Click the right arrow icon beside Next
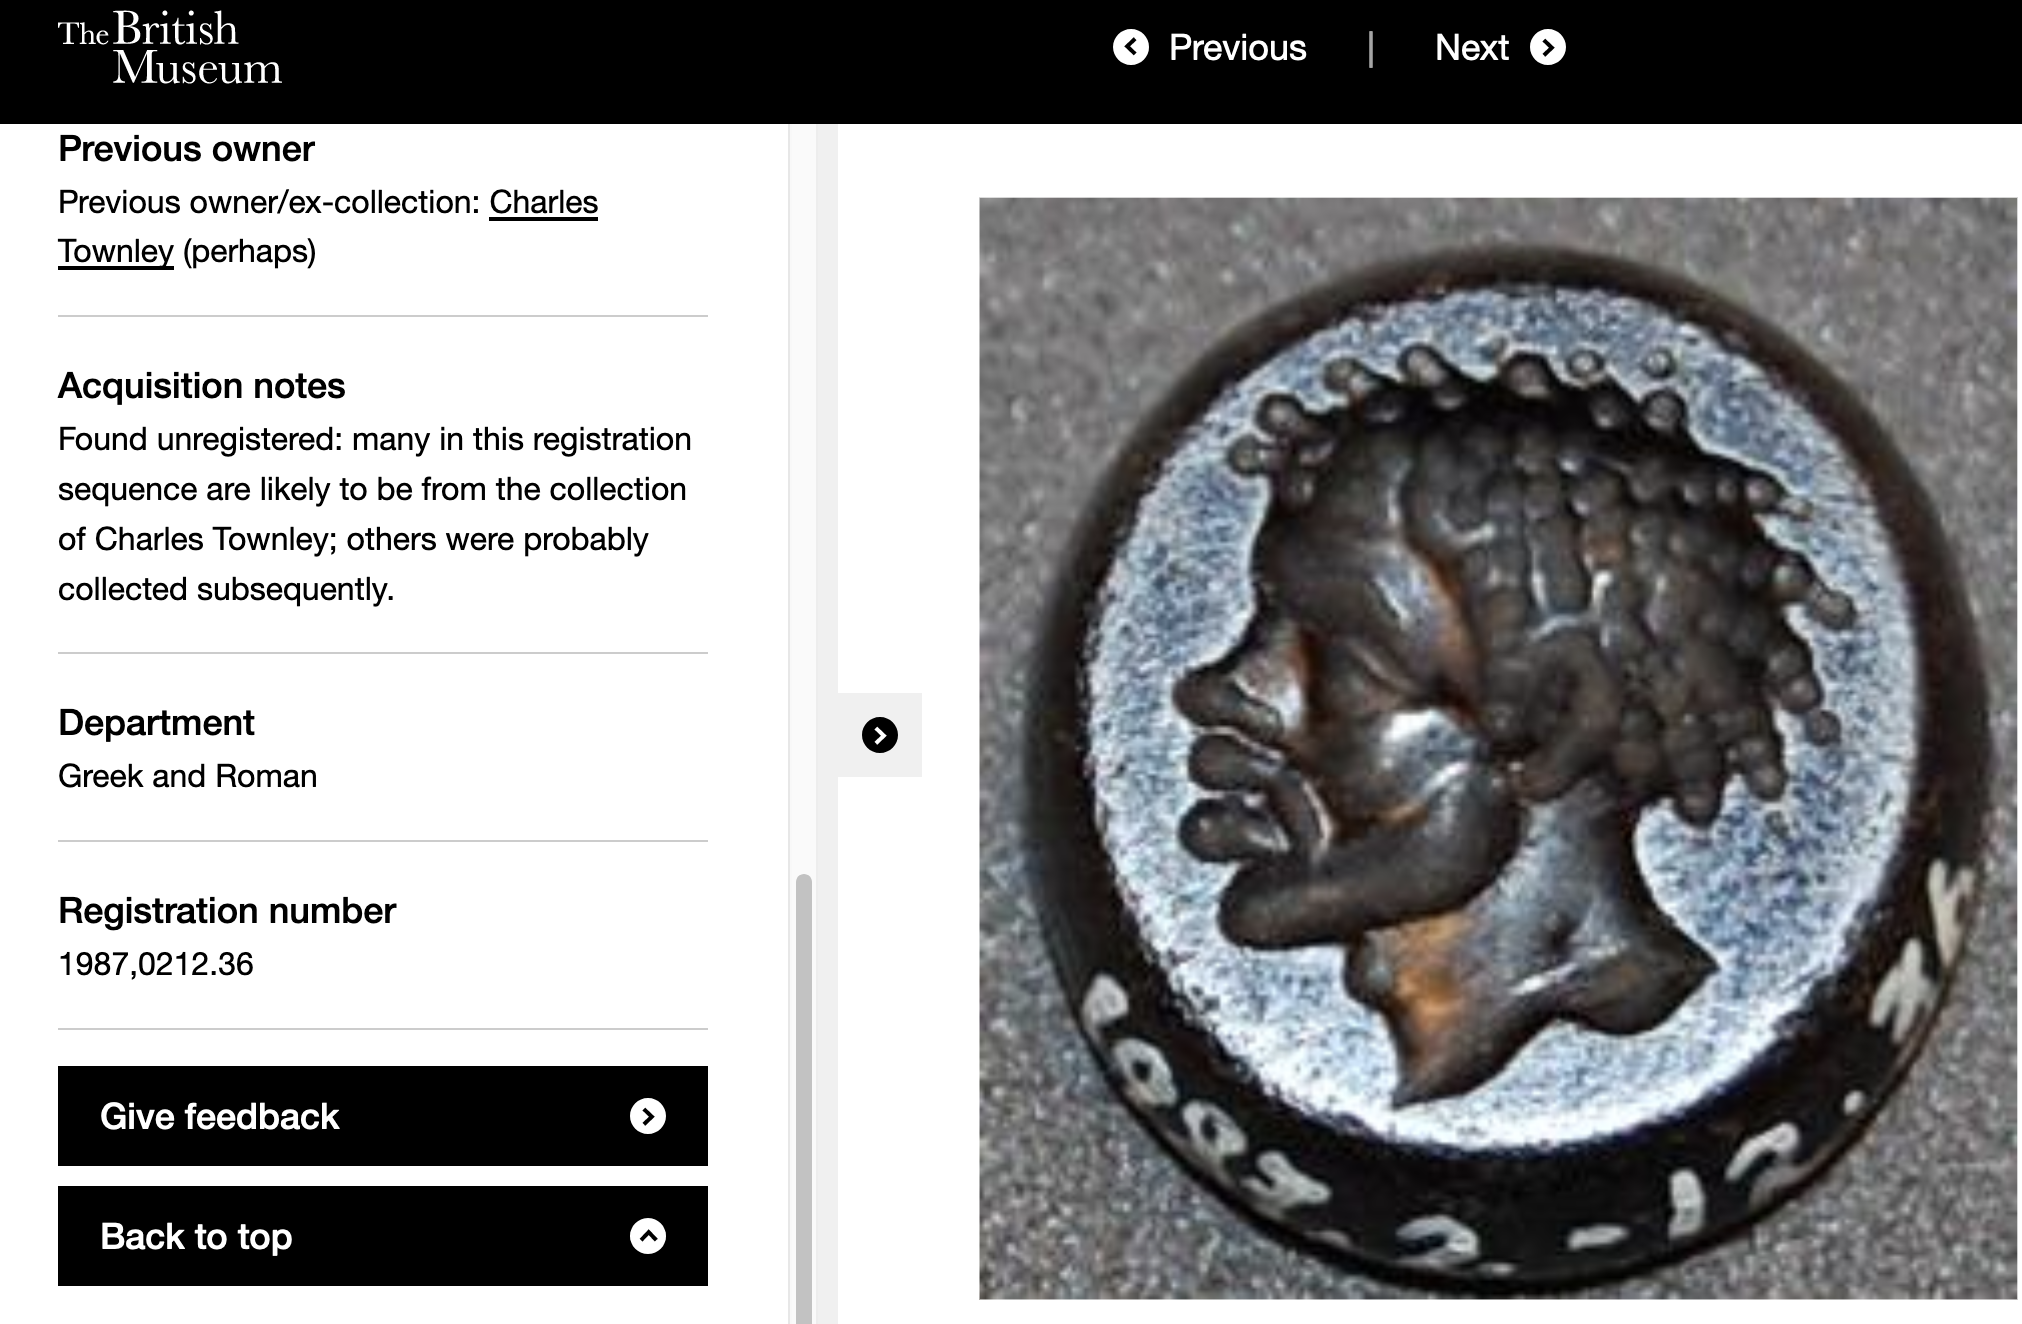The width and height of the screenshot is (2022, 1324). 1548,47
